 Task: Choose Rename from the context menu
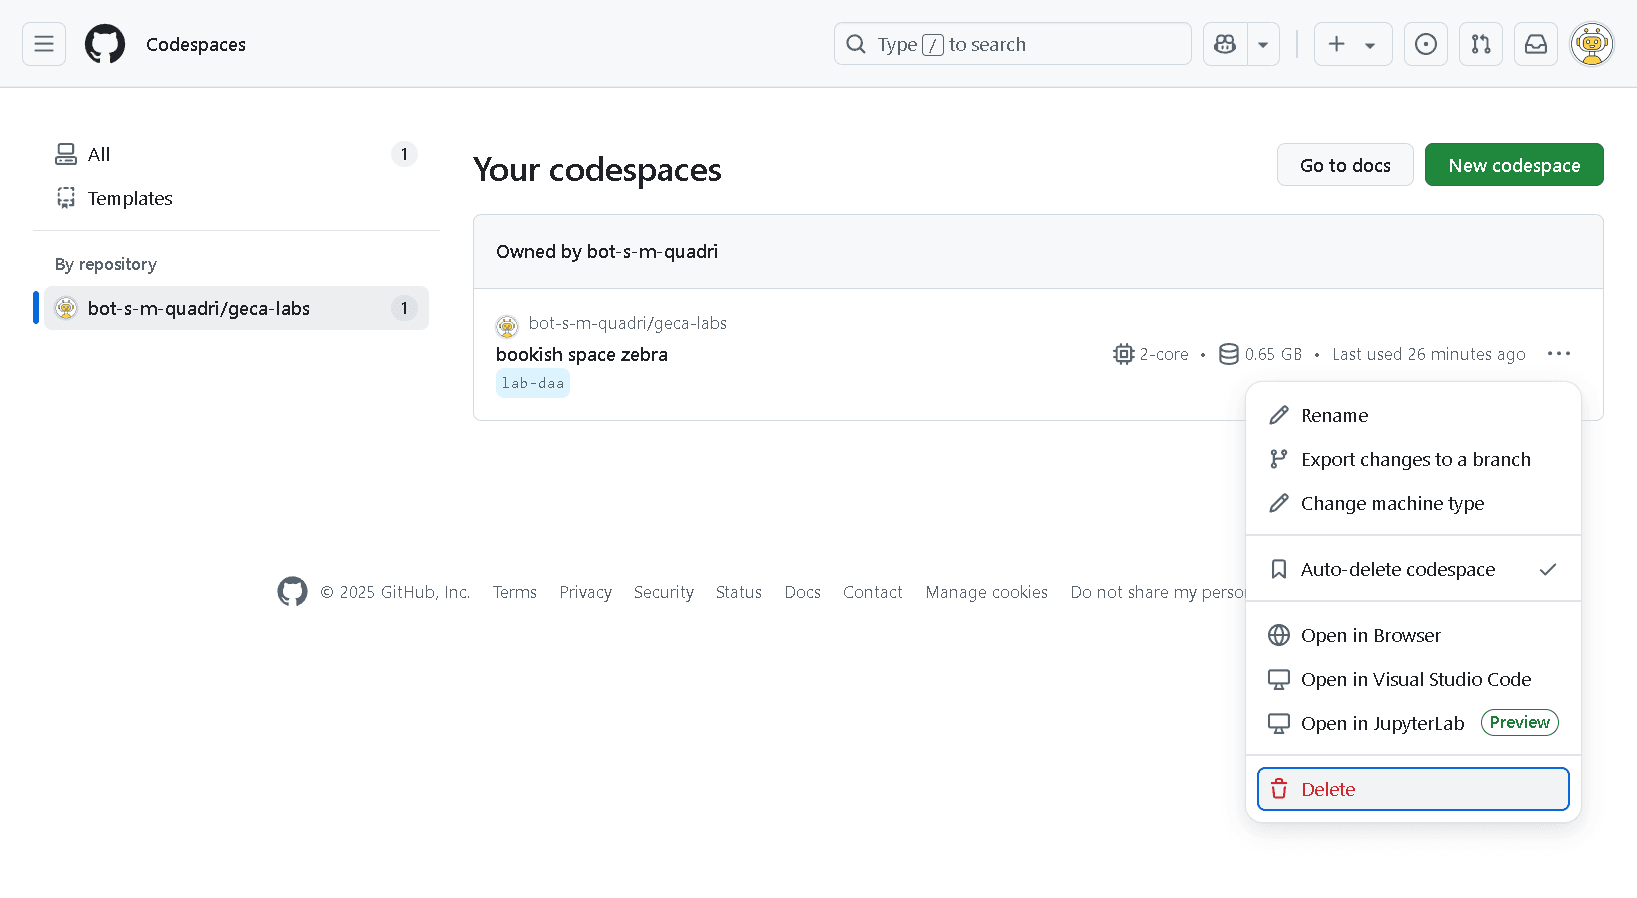click(x=1413, y=415)
